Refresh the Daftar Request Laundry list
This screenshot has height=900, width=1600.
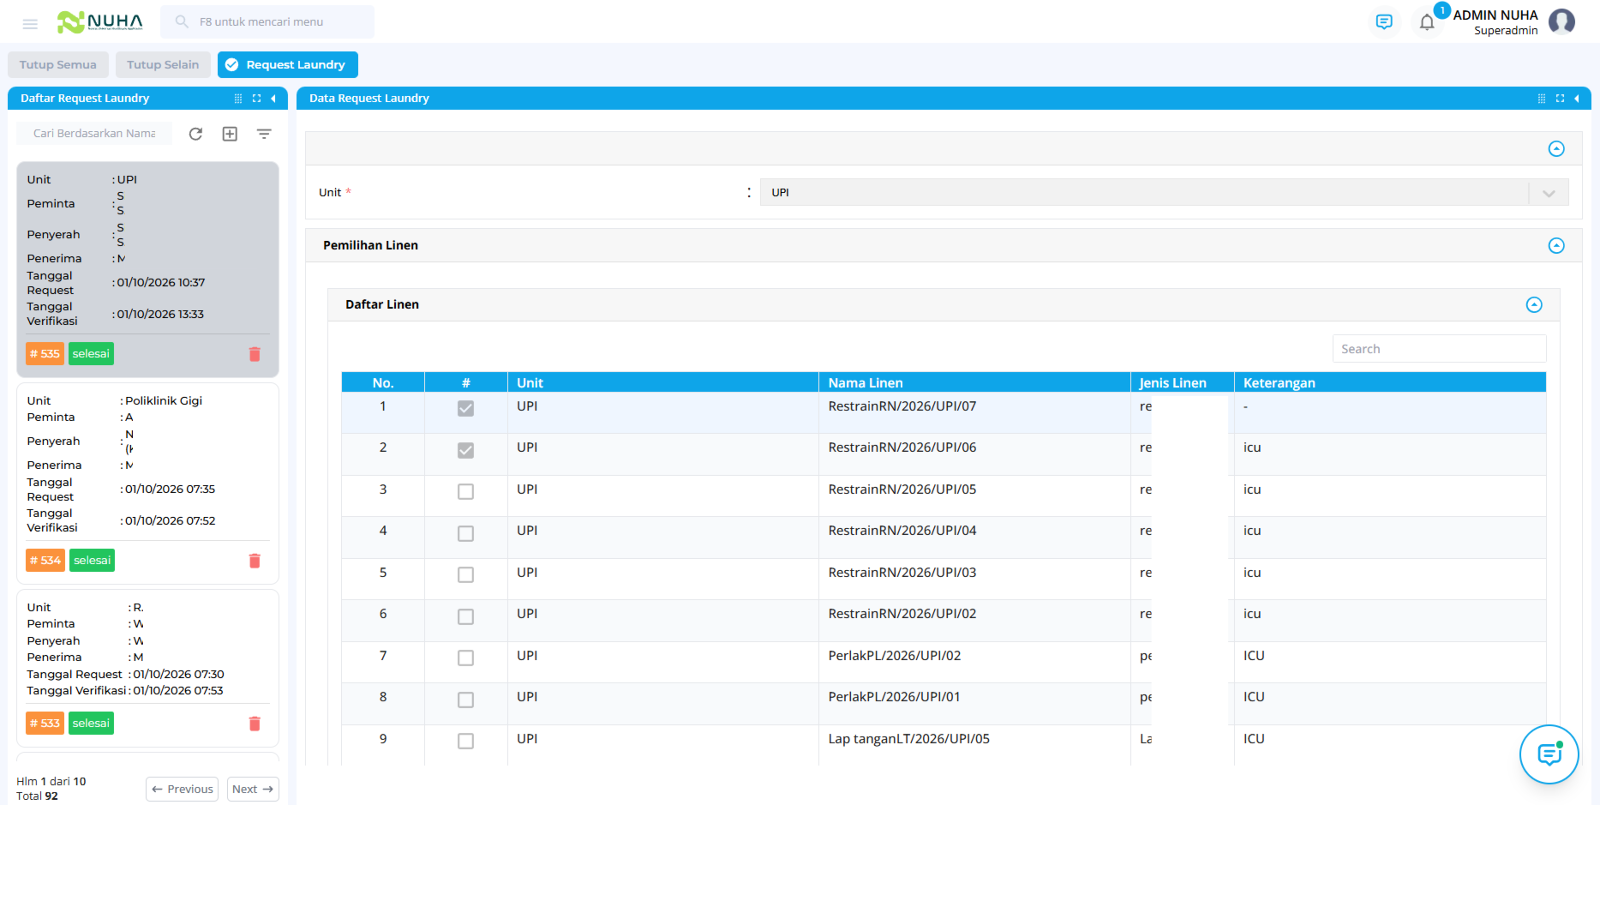(196, 134)
